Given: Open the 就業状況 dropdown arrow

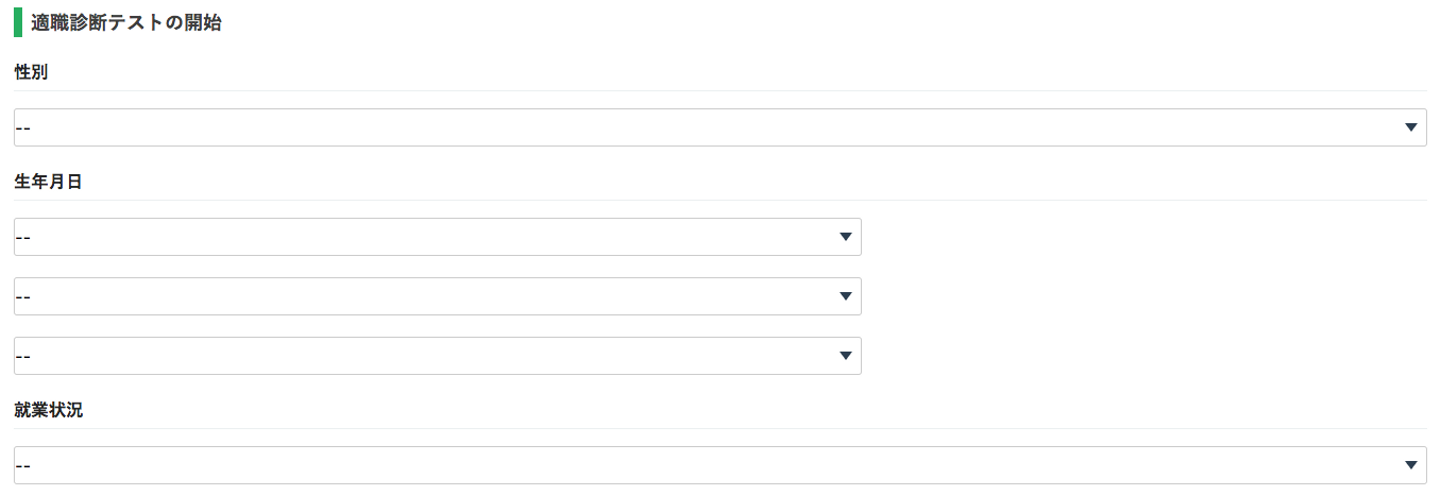Looking at the screenshot, I should coord(1411,465).
